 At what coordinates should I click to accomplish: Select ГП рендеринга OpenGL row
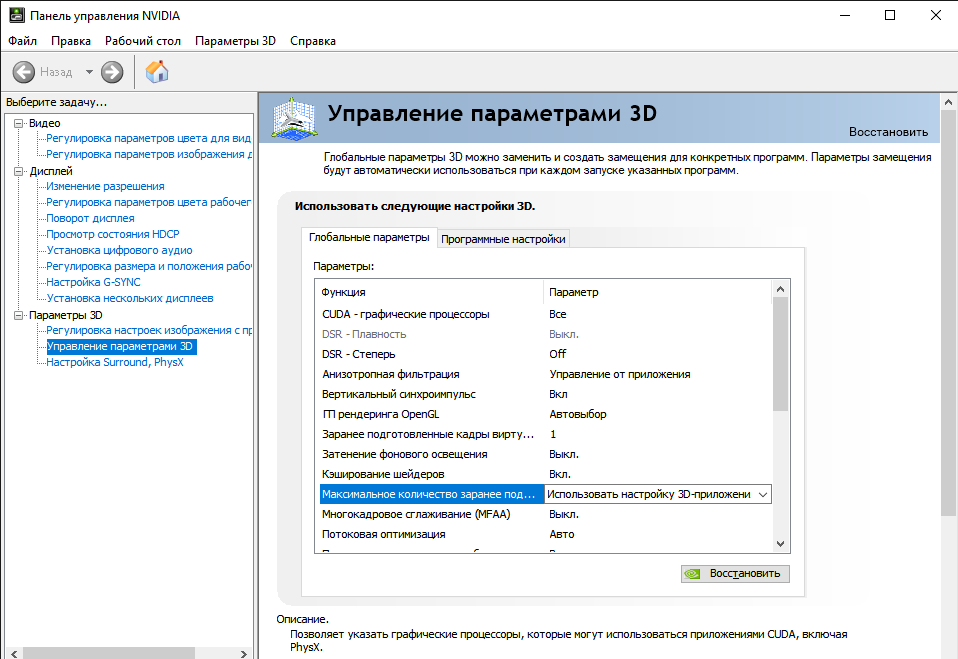(x=546, y=414)
